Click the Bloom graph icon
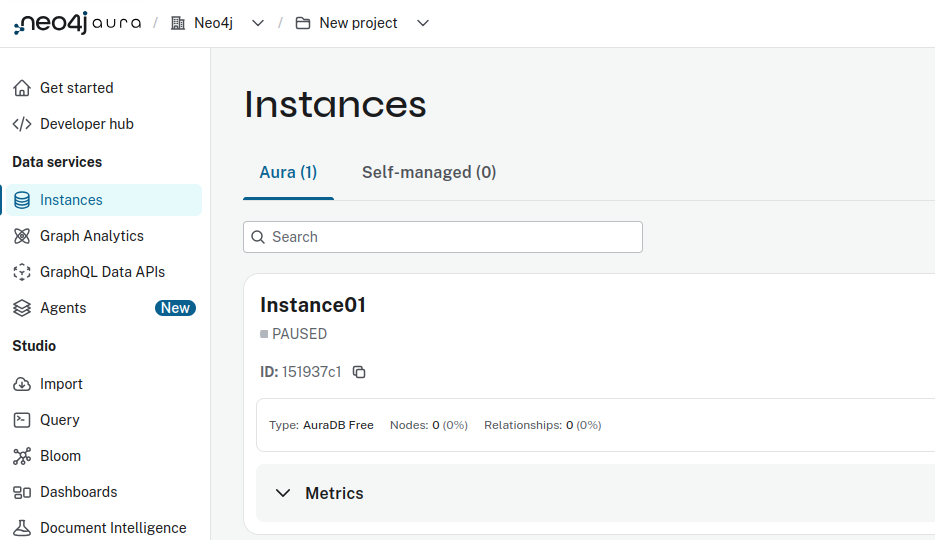The width and height of the screenshot is (935, 540). pos(22,457)
